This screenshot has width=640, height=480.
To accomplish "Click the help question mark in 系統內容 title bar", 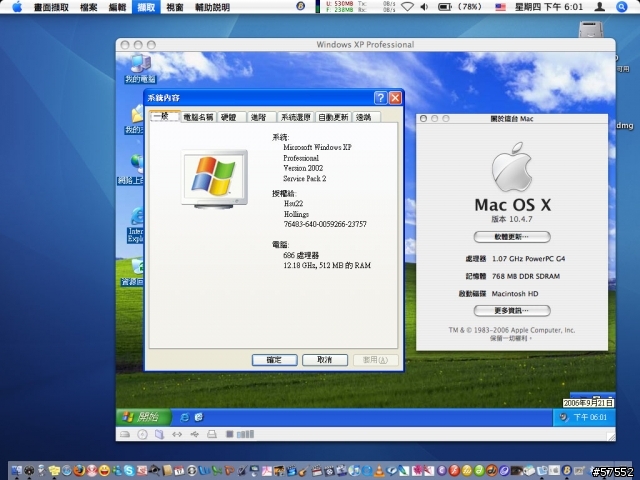I will coord(380,98).
